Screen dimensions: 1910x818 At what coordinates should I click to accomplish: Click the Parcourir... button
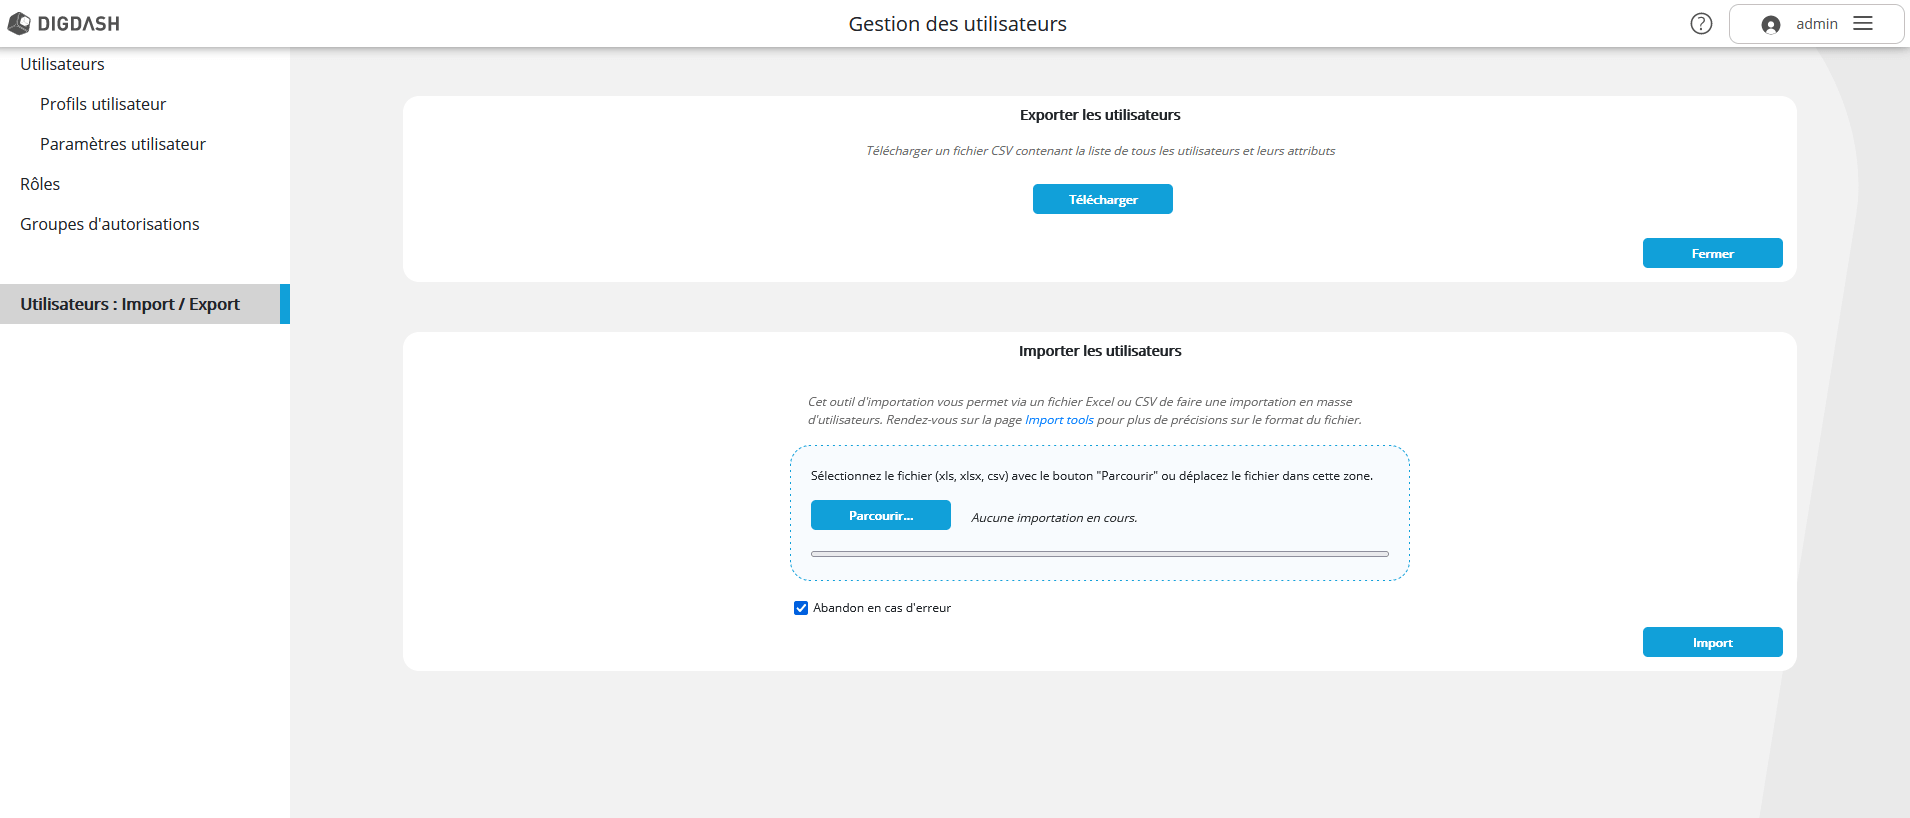(x=881, y=515)
